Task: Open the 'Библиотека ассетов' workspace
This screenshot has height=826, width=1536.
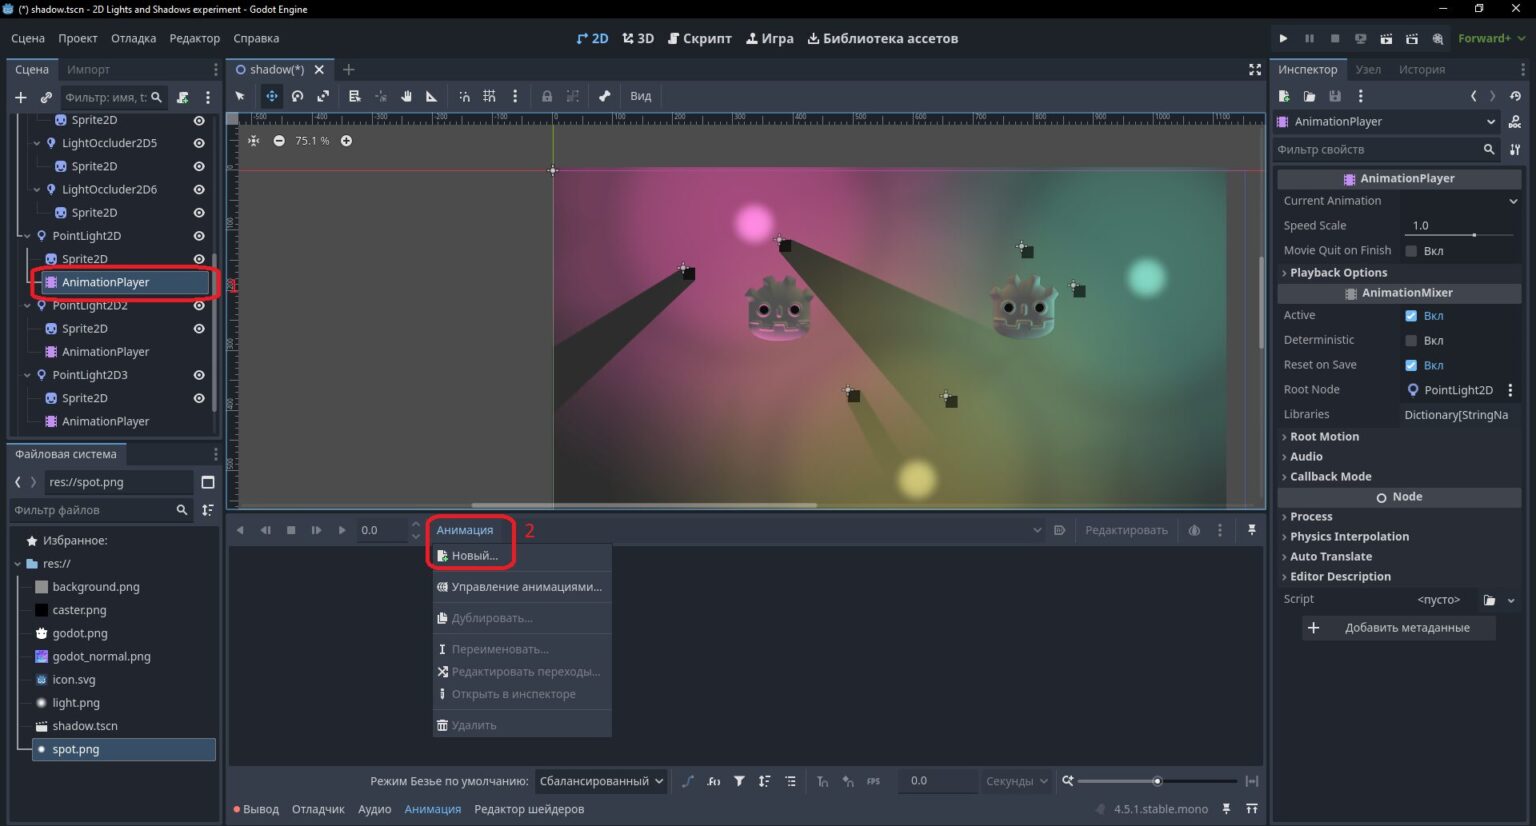Action: pos(883,38)
